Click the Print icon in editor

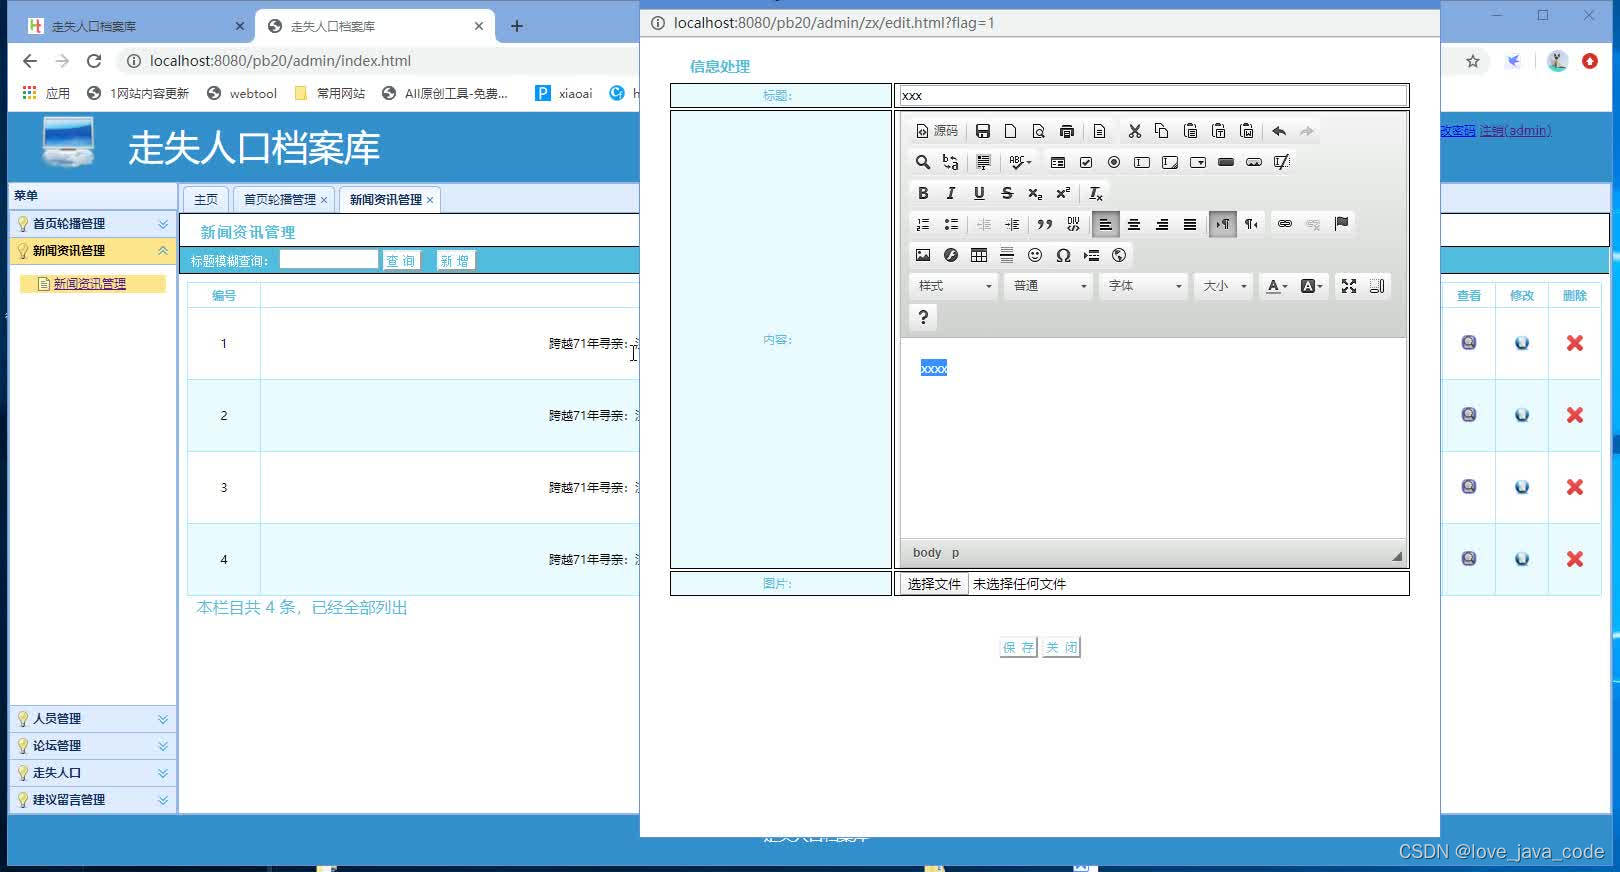(1067, 131)
